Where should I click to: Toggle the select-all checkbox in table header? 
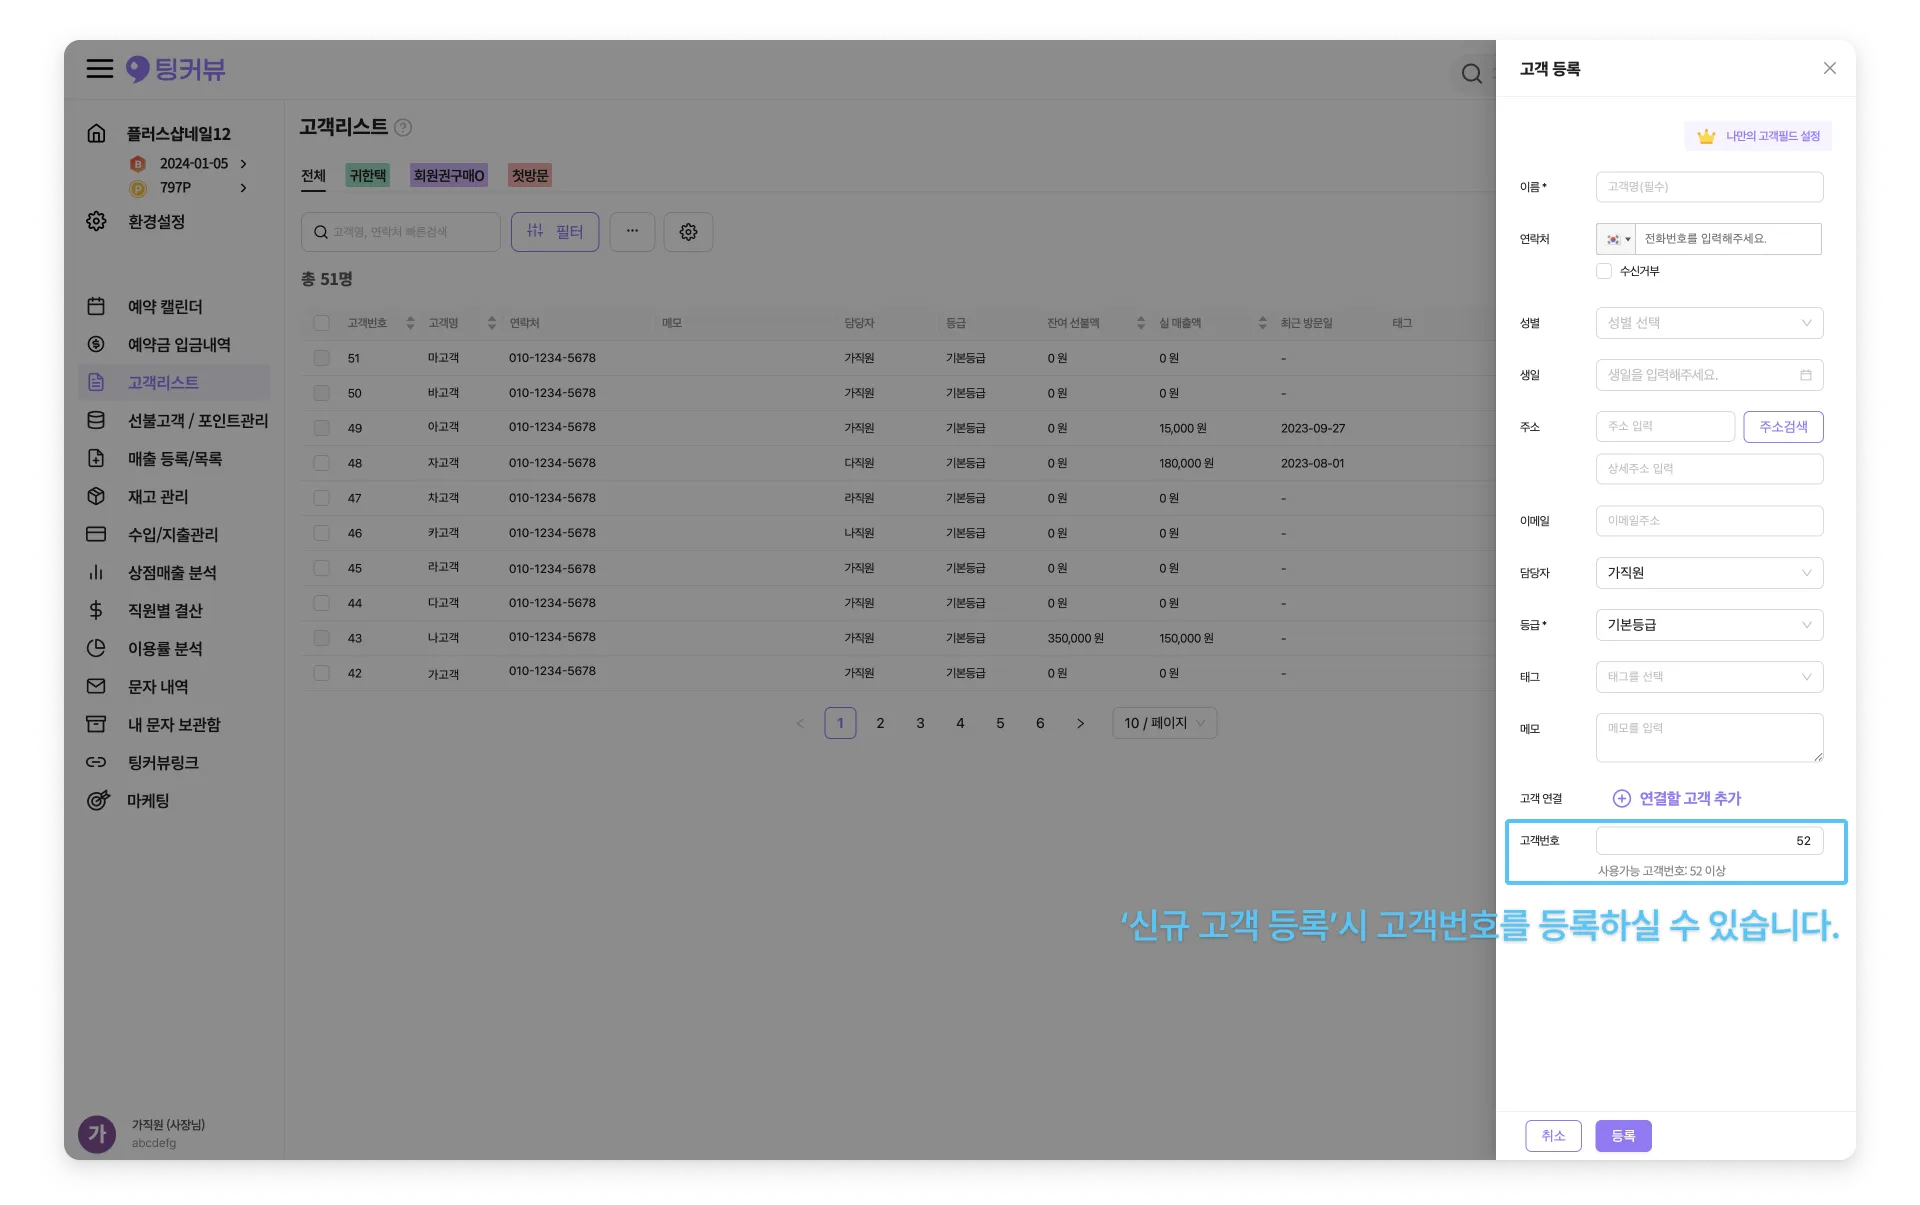pyautogui.click(x=321, y=323)
